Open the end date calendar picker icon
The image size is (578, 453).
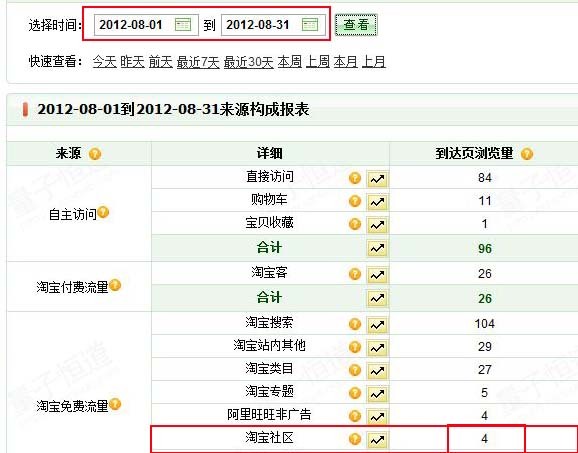[x=310, y=25]
